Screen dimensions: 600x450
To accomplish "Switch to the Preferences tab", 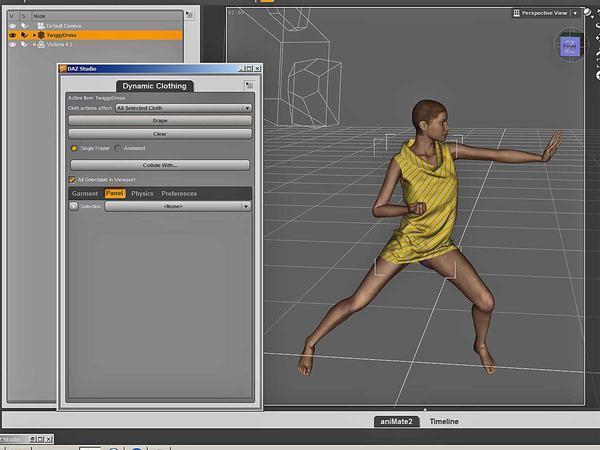I will coord(179,194).
